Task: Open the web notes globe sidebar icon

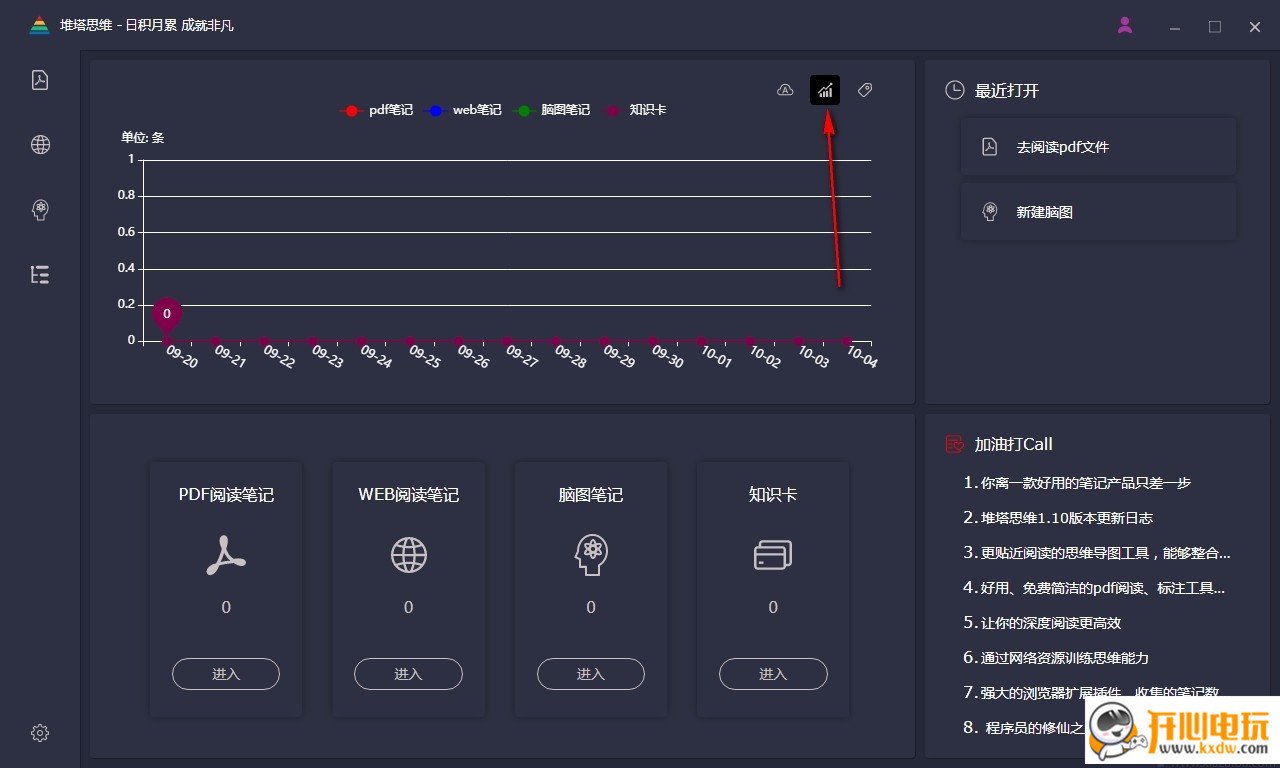Action: pyautogui.click(x=40, y=145)
